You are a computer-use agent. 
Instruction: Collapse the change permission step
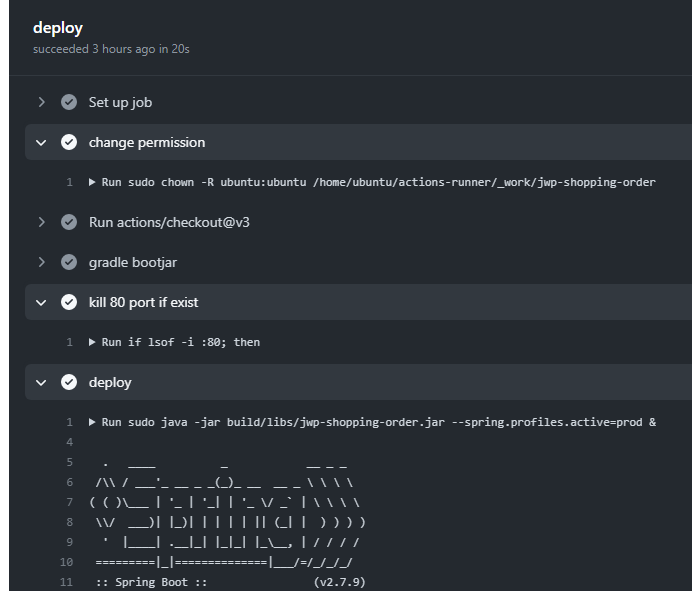coord(41,142)
